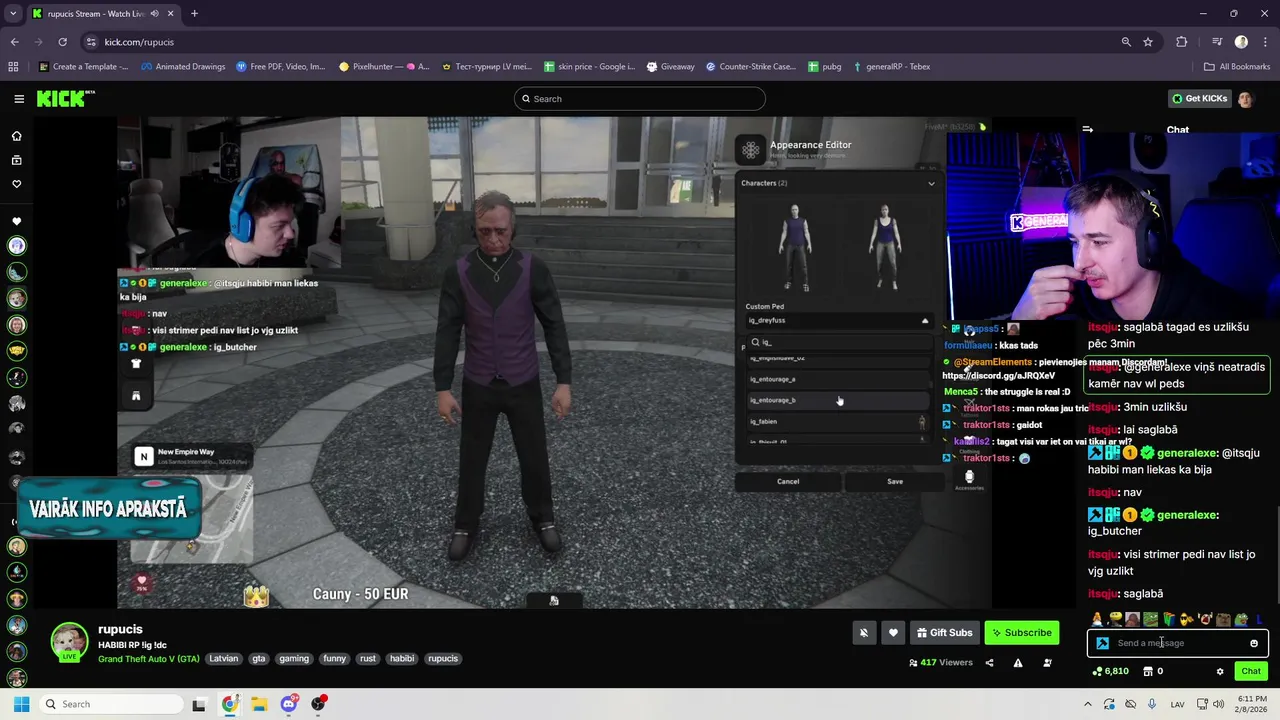Click Save in Appearance Editor

coord(895,481)
